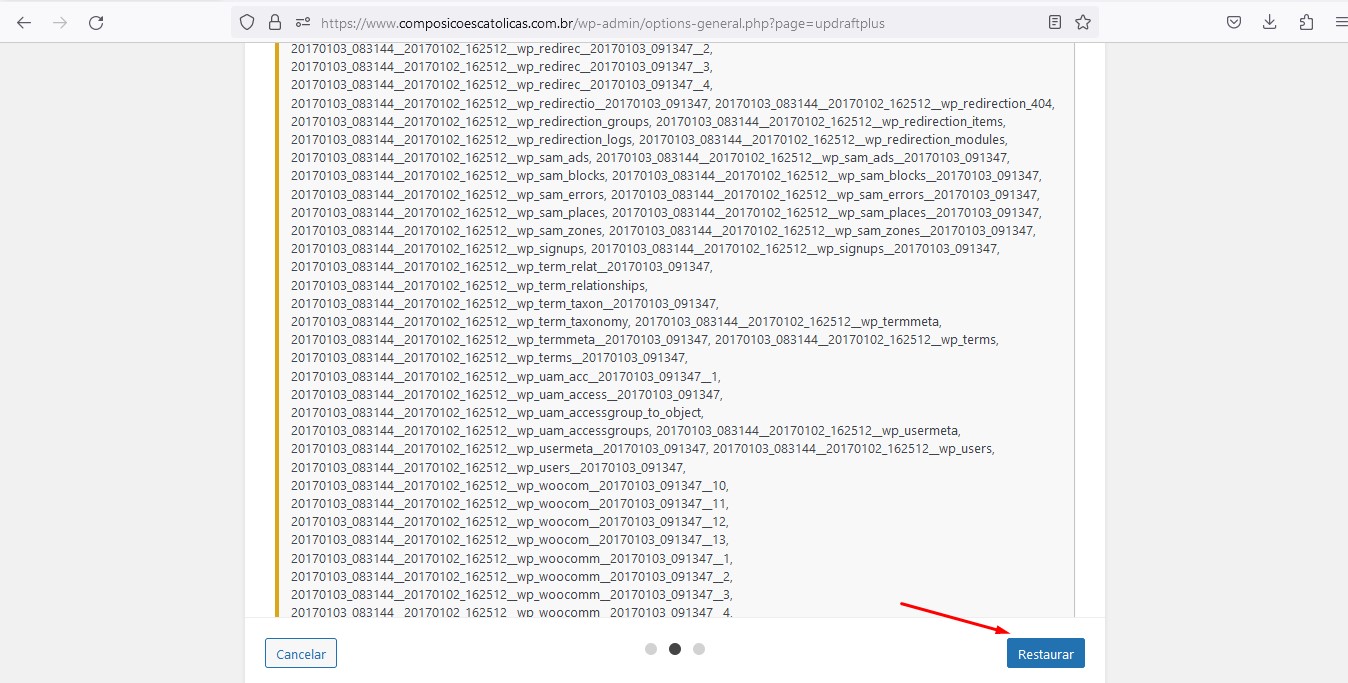Screen dimensions: 1348x683
Task: Open the browser downloads panel
Action: point(1270,22)
